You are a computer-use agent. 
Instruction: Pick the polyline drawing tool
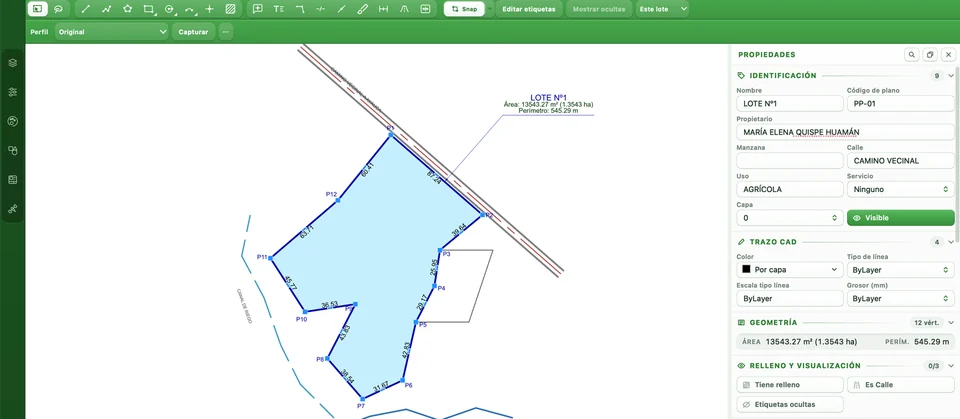coord(107,9)
